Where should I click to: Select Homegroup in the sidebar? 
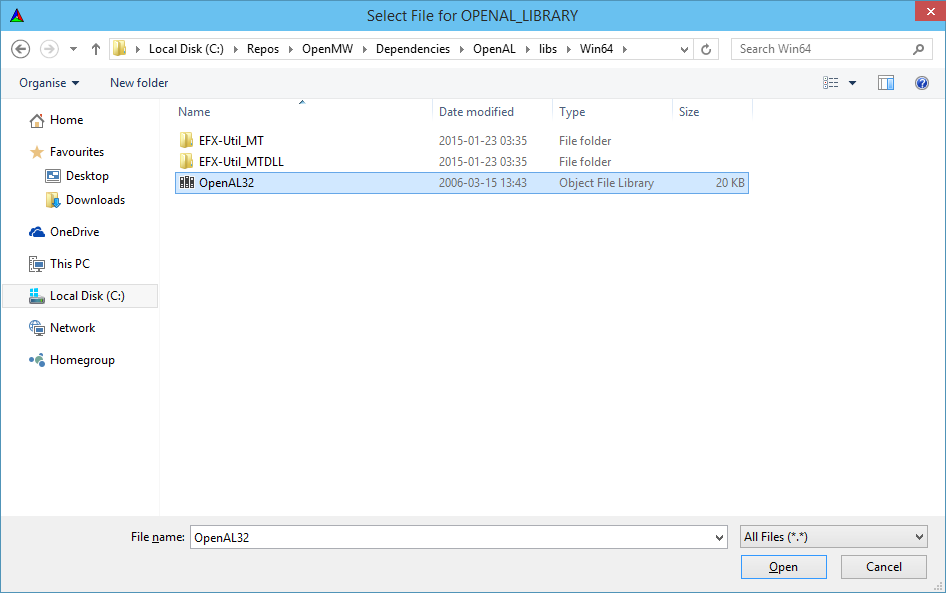point(78,359)
